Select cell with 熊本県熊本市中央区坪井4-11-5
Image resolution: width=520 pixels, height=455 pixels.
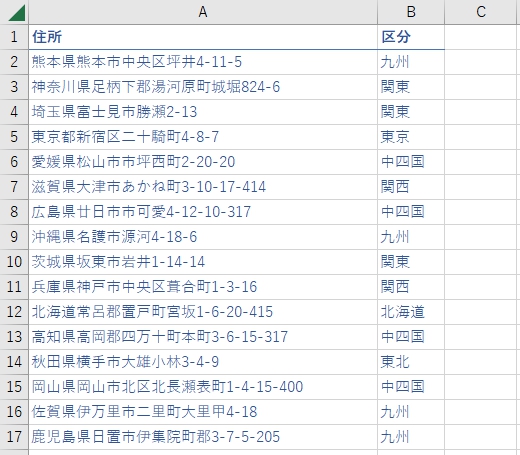tap(203, 62)
